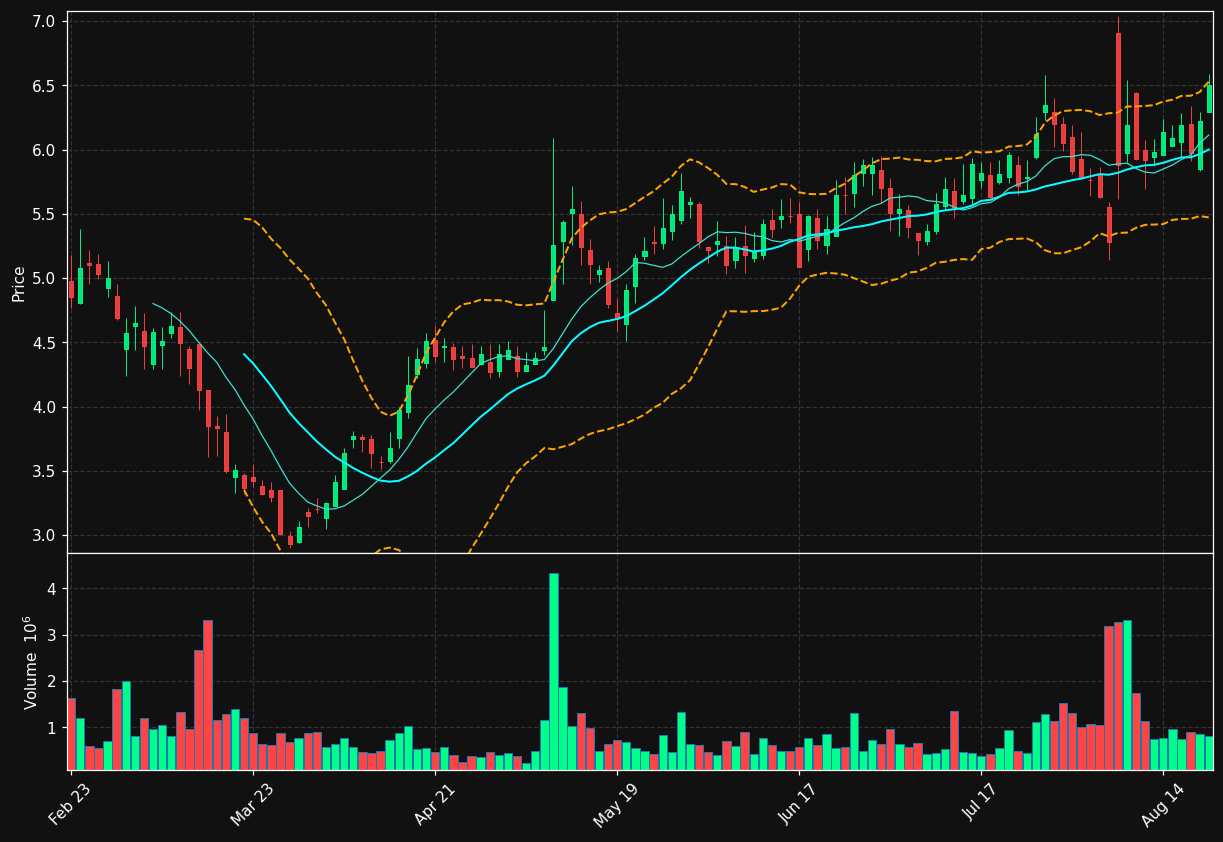Click the 'Aug 14' date label

pyautogui.click(x=1162, y=805)
